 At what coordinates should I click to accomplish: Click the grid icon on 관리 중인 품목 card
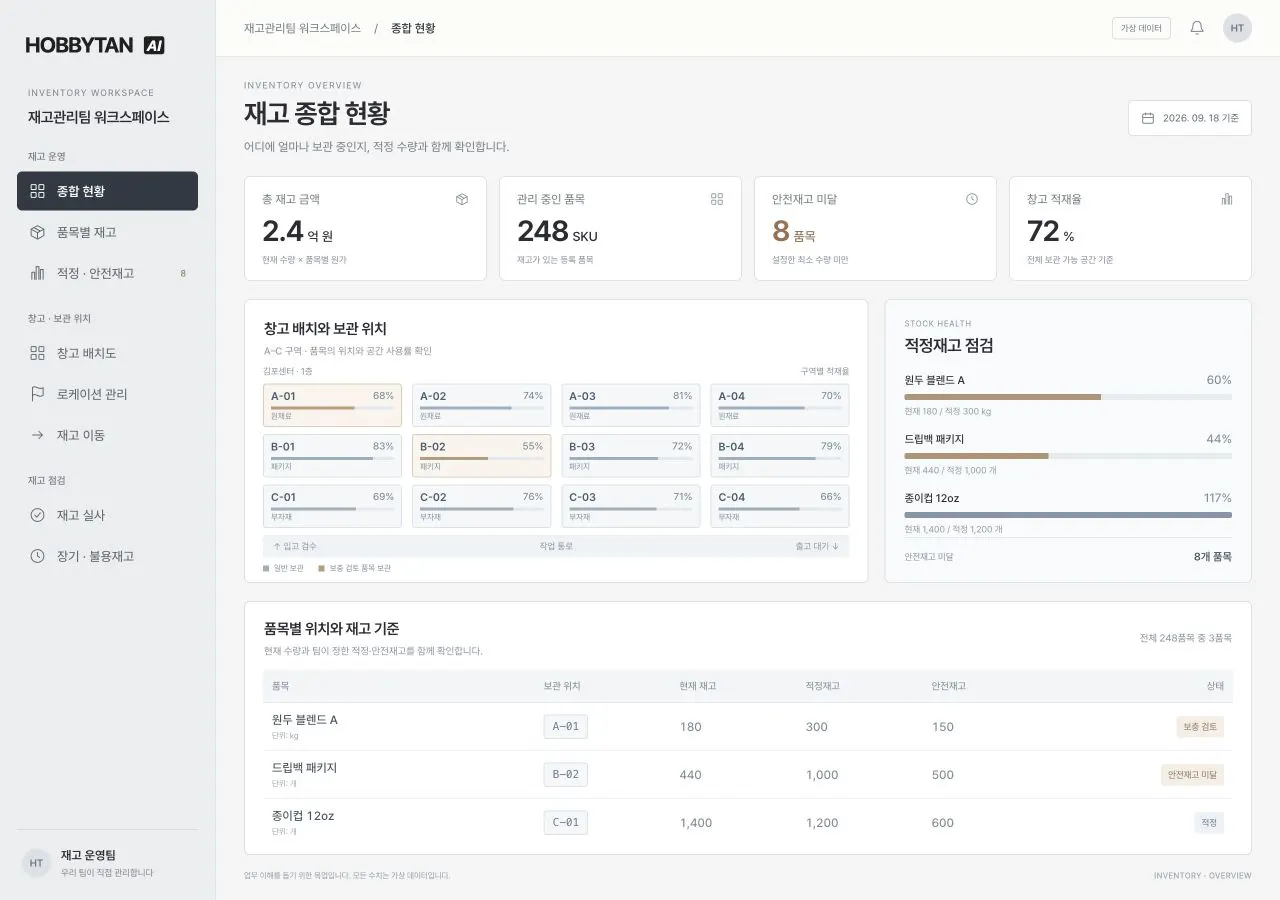(717, 199)
